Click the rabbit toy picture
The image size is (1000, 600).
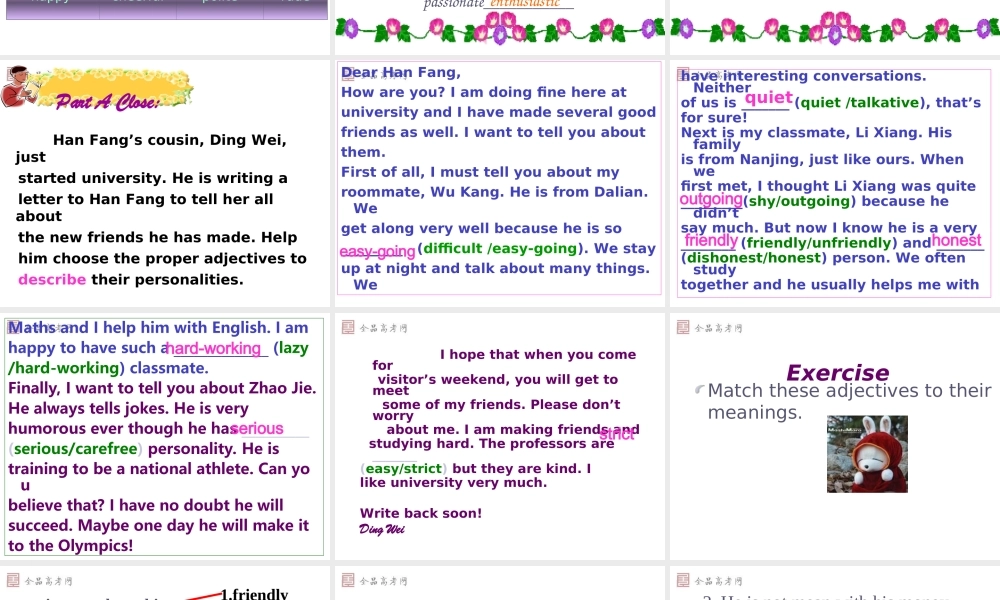[867, 454]
